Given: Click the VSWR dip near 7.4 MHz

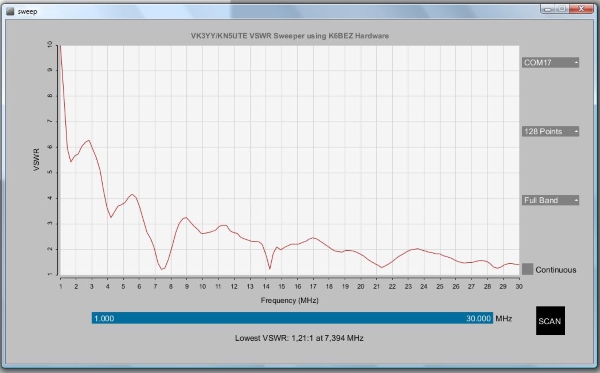Looking at the screenshot, I should (162, 269).
